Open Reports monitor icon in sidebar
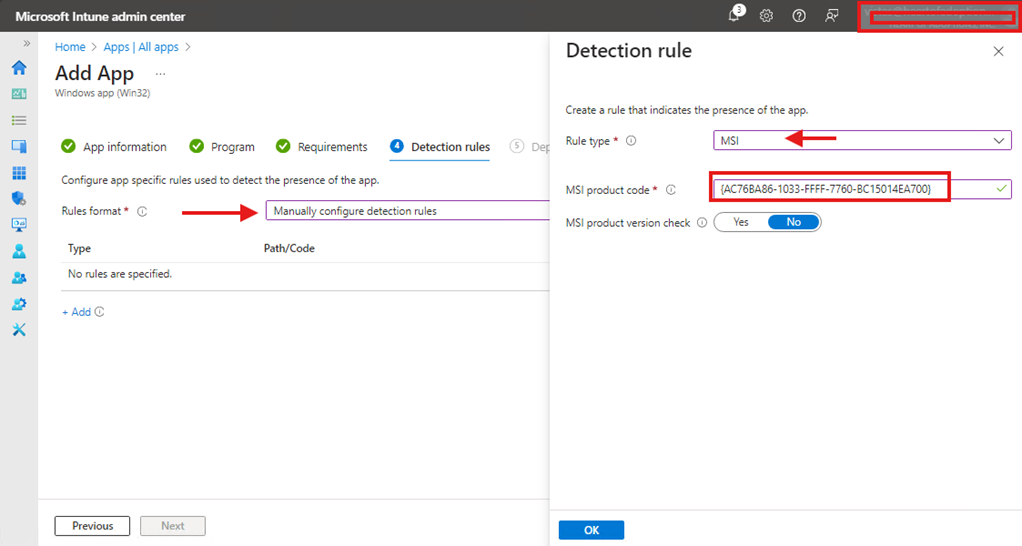Screen dimensions: 1022x546 [19, 225]
